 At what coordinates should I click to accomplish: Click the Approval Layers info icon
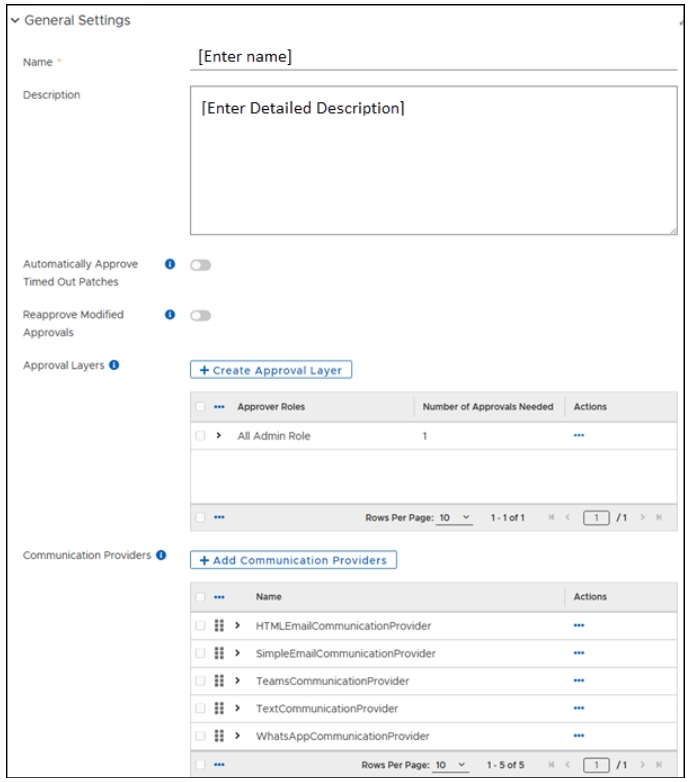click(114, 366)
